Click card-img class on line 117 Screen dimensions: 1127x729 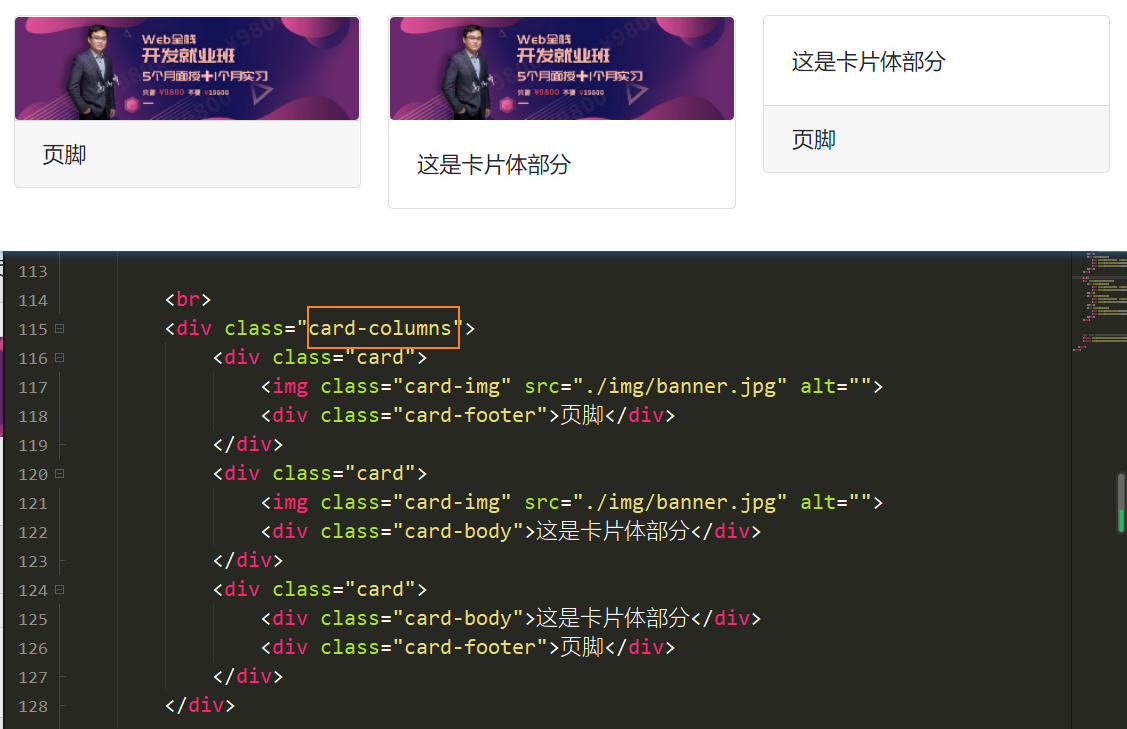452,387
